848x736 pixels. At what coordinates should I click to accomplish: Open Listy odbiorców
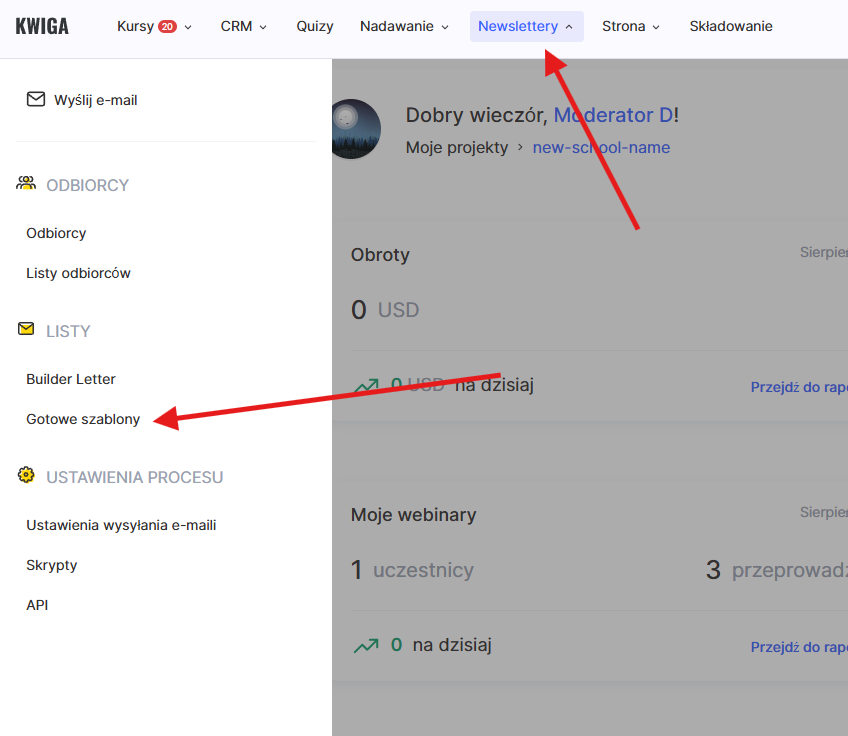[x=78, y=273]
